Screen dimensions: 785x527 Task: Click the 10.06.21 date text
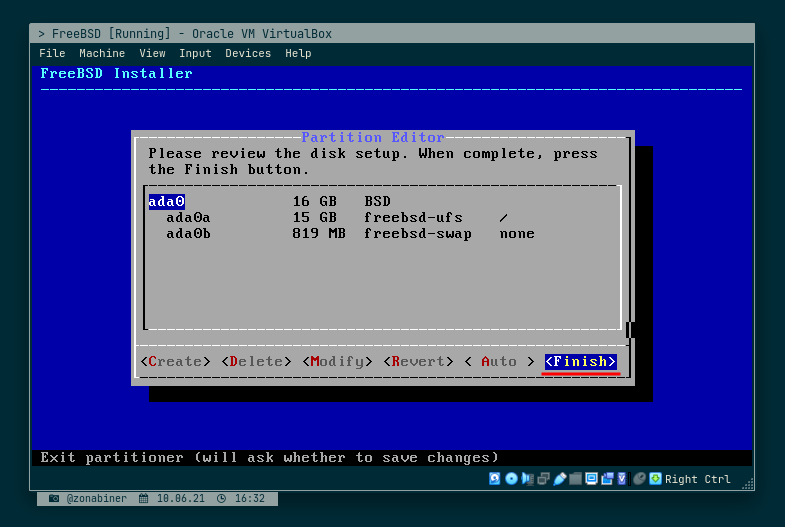pyautogui.click(x=181, y=498)
